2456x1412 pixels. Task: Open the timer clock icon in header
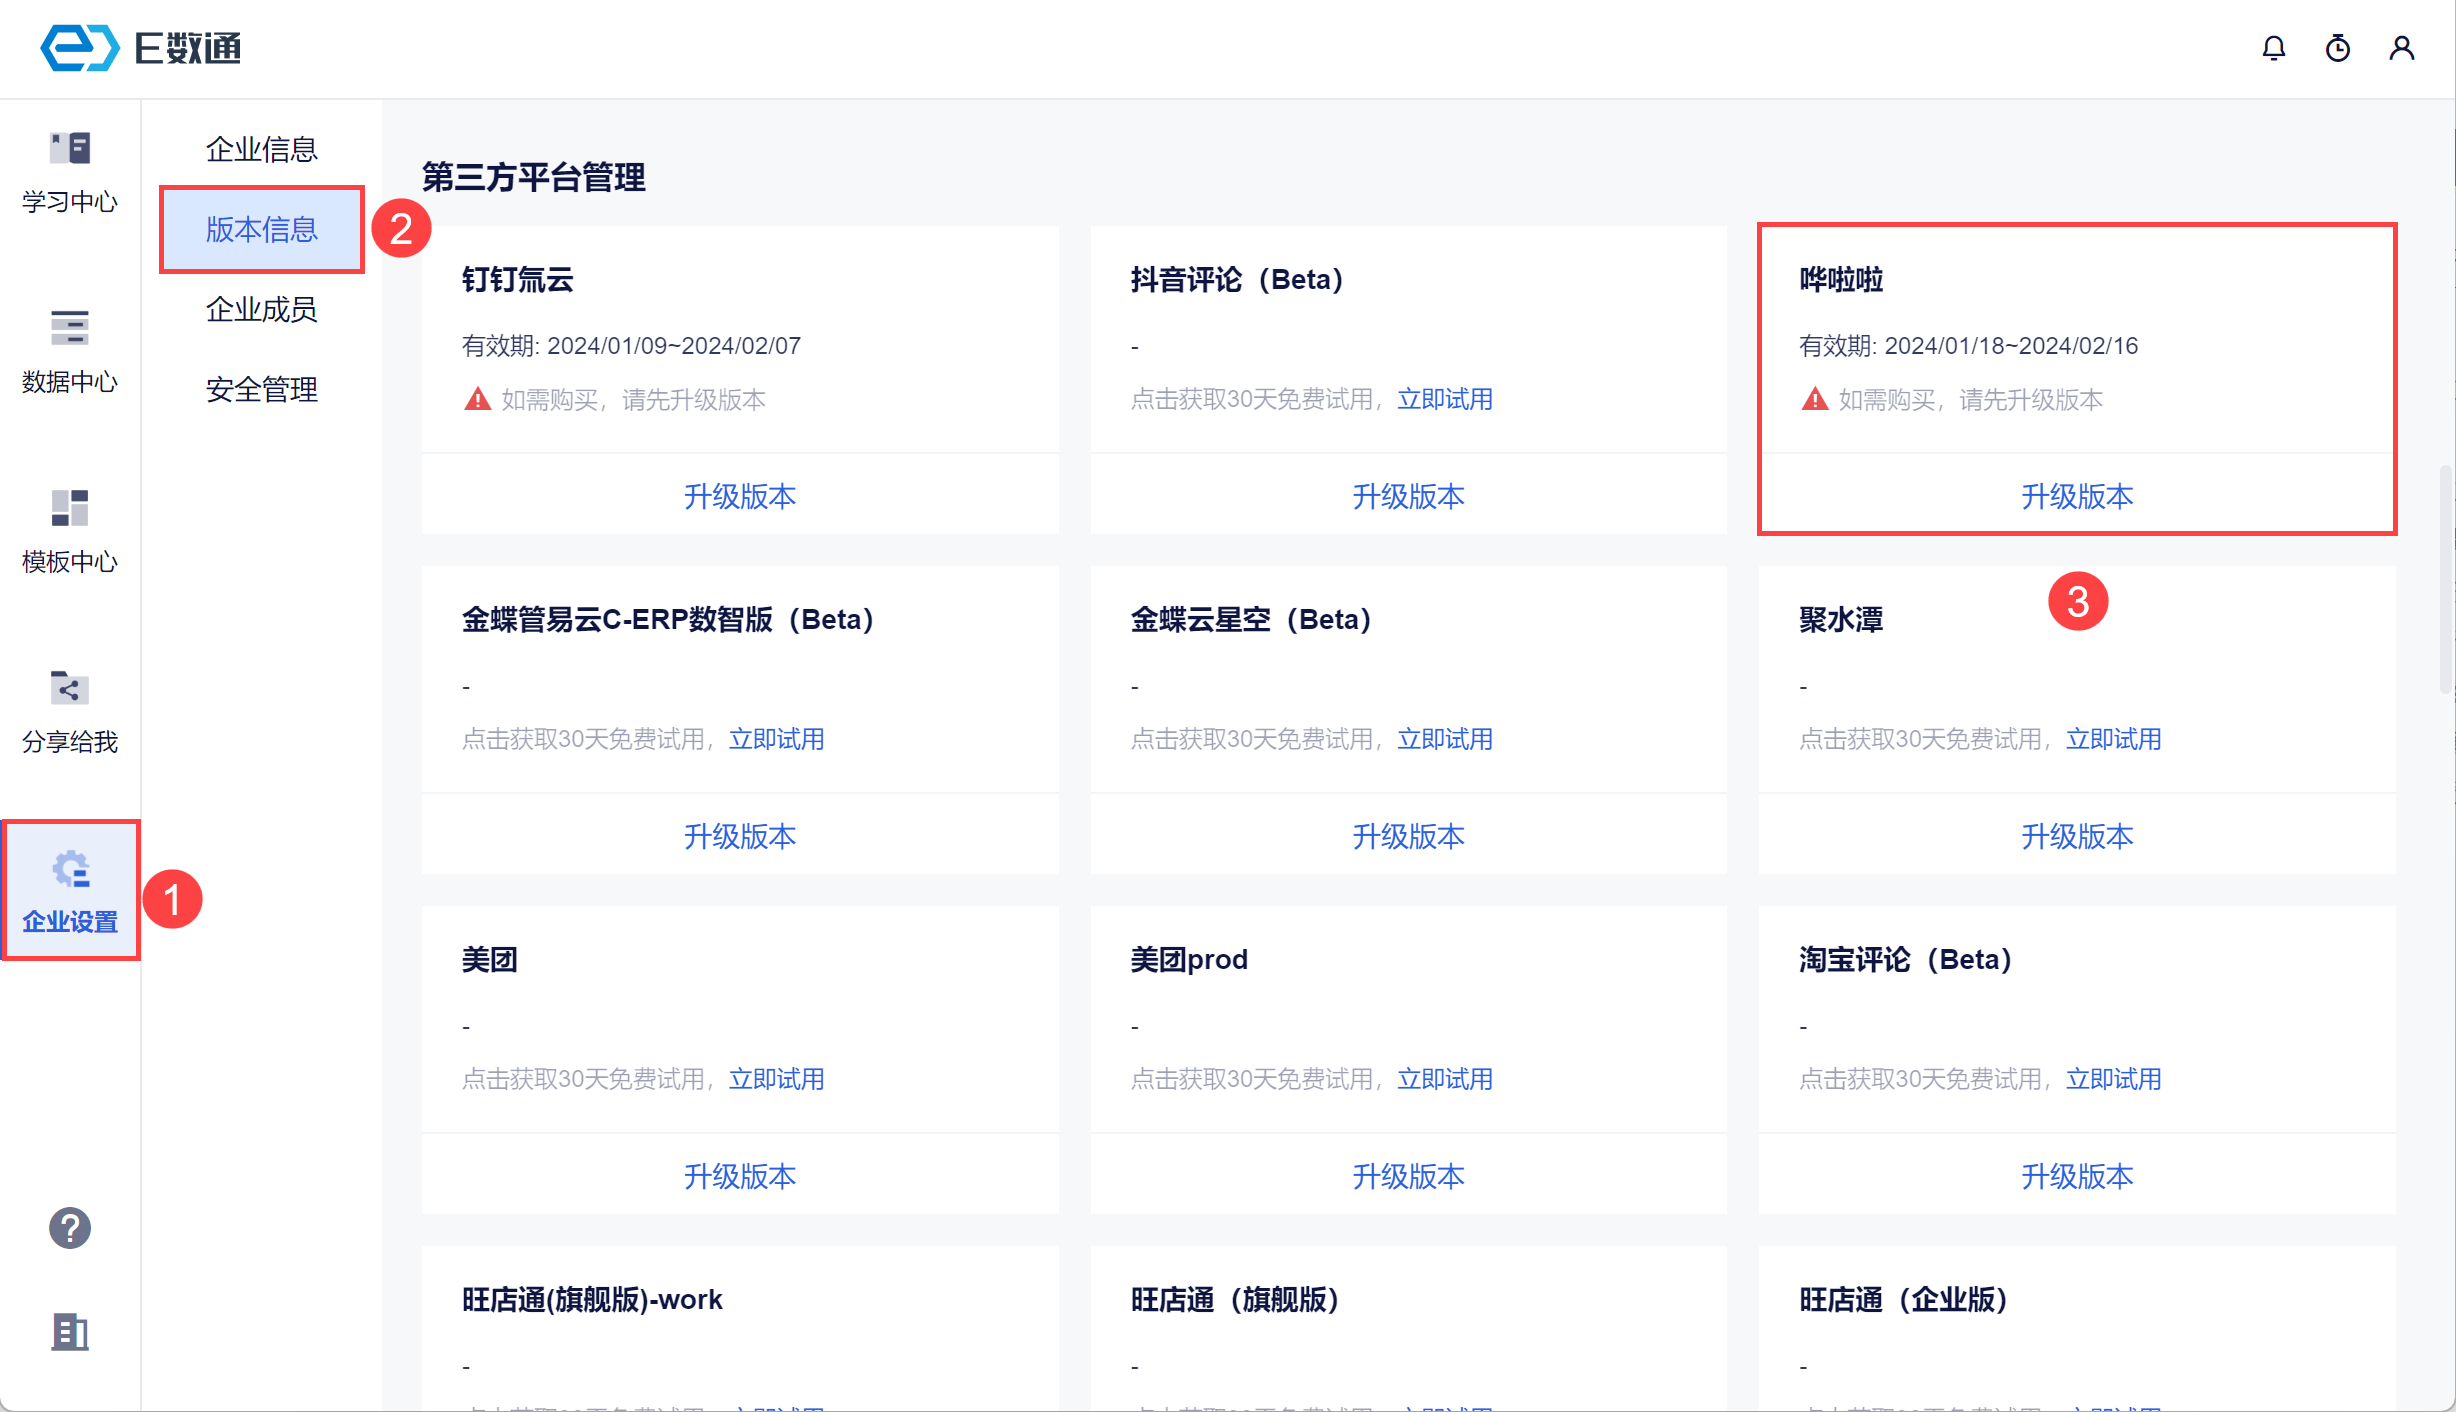pos(2338,48)
